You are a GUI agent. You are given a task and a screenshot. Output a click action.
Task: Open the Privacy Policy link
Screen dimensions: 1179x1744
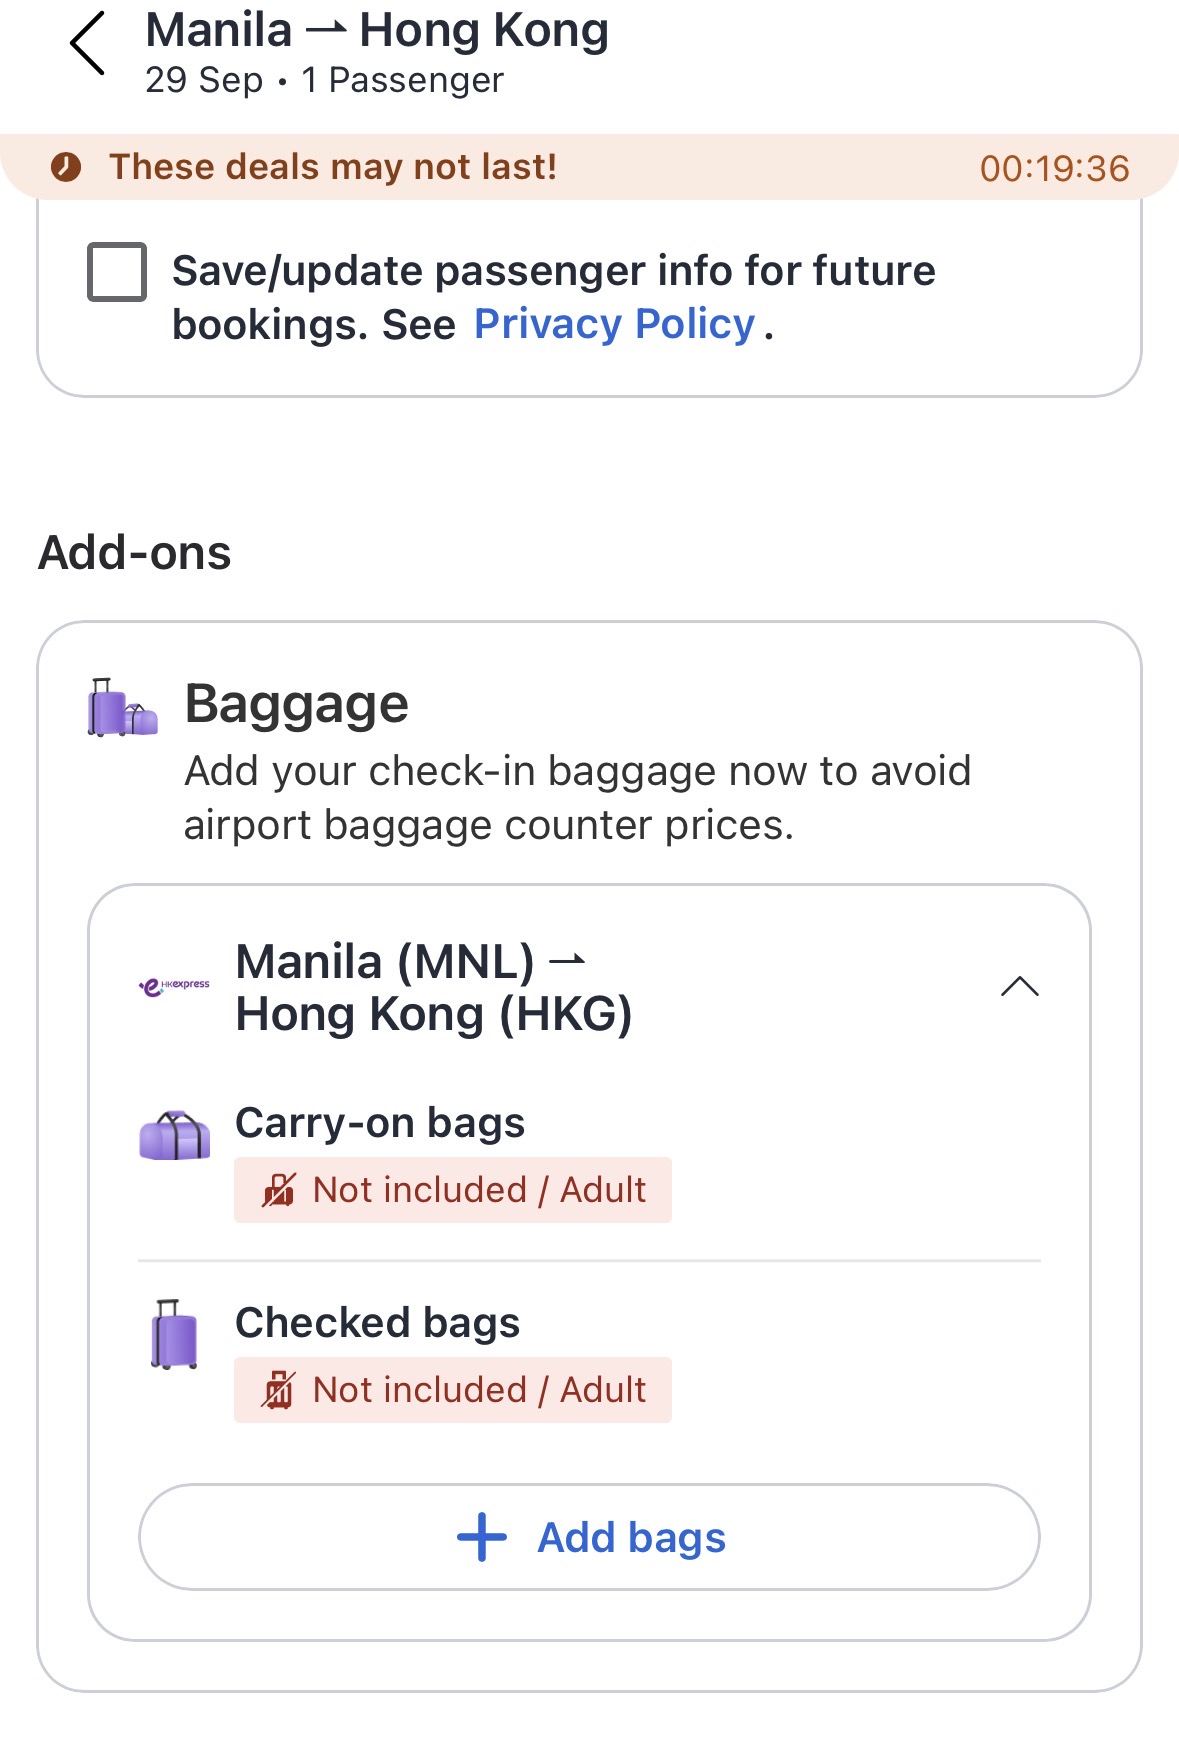pyautogui.click(x=614, y=325)
